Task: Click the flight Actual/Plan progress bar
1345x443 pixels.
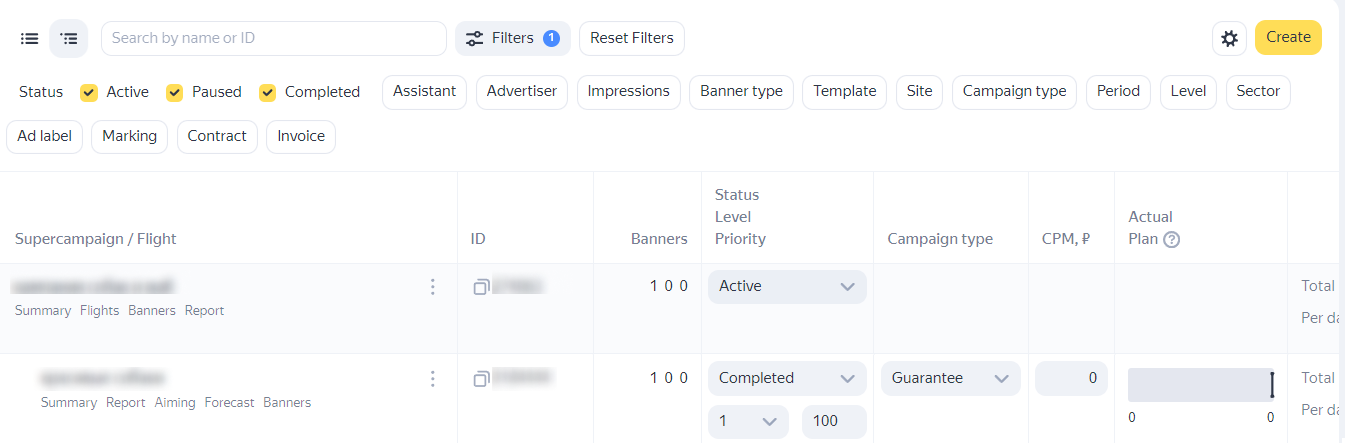Action: click(x=1200, y=385)
